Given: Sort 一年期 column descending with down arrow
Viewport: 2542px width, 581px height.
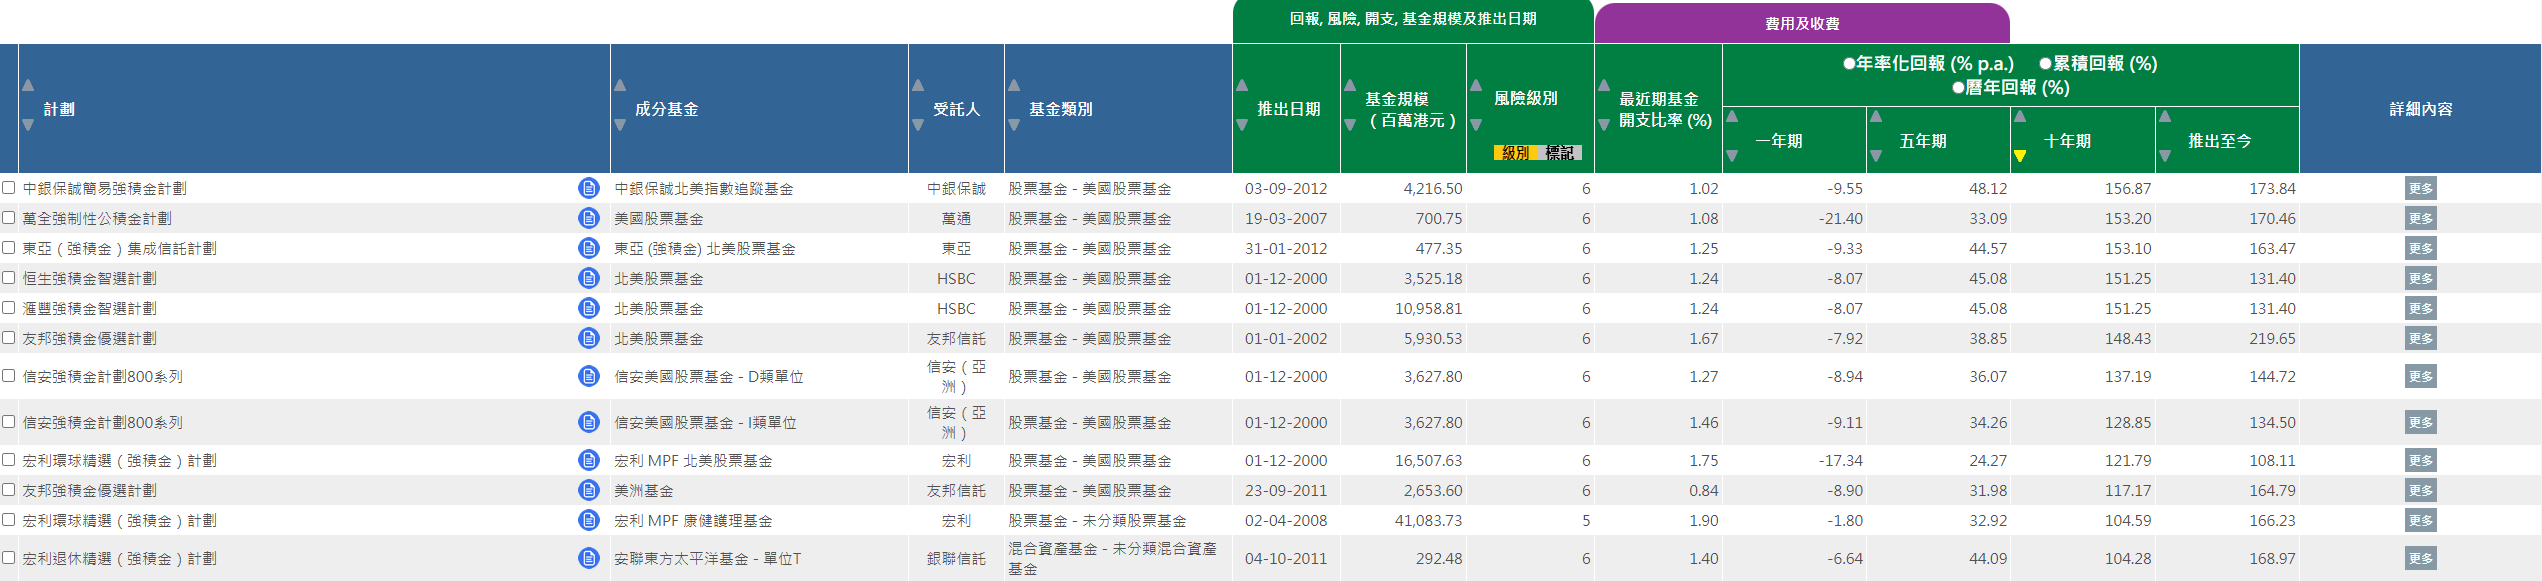Looking at the screenshot, I should tap(1732, 156).
